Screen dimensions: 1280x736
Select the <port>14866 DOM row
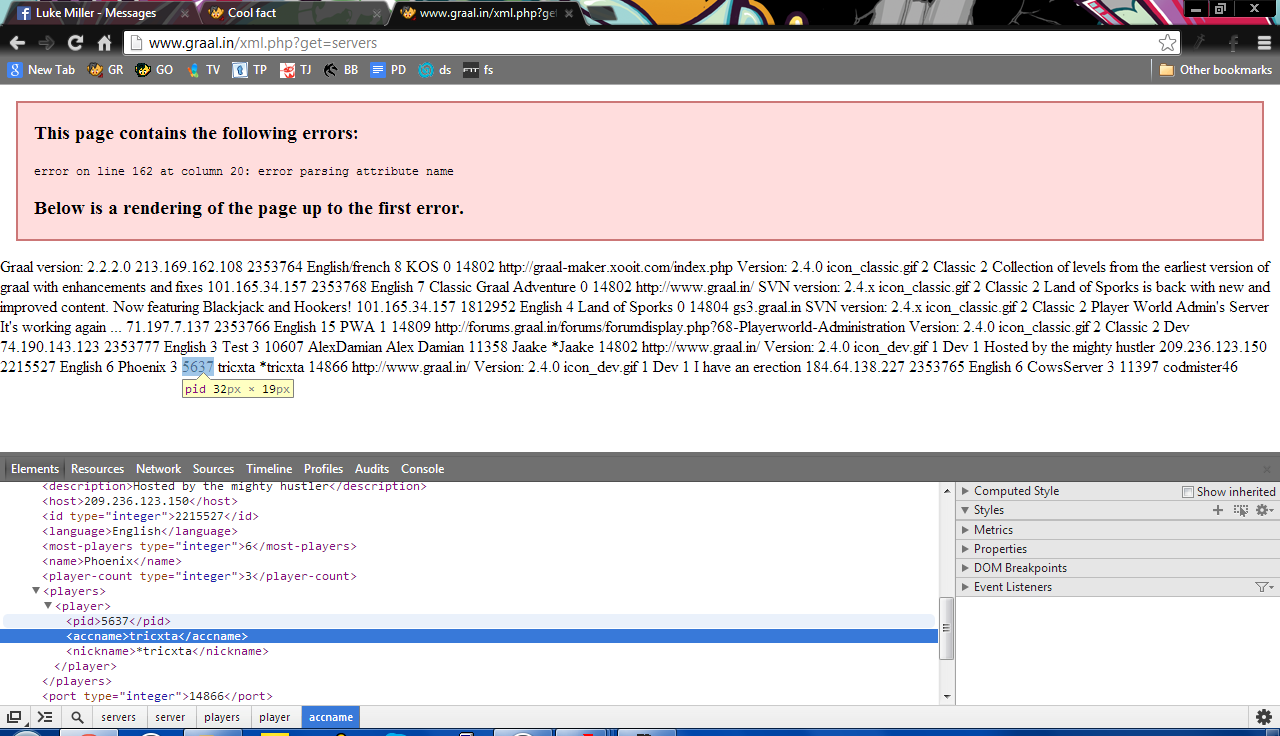(x=470, y=696)
